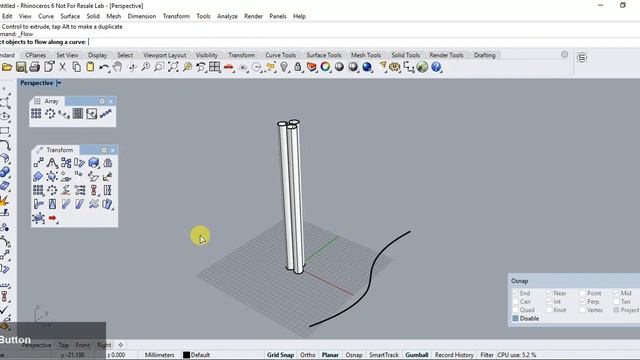Toggle the Disable osnap checkbox
Image resolution: width=640 pixels, height=360 pixels.
click(515, 318)
